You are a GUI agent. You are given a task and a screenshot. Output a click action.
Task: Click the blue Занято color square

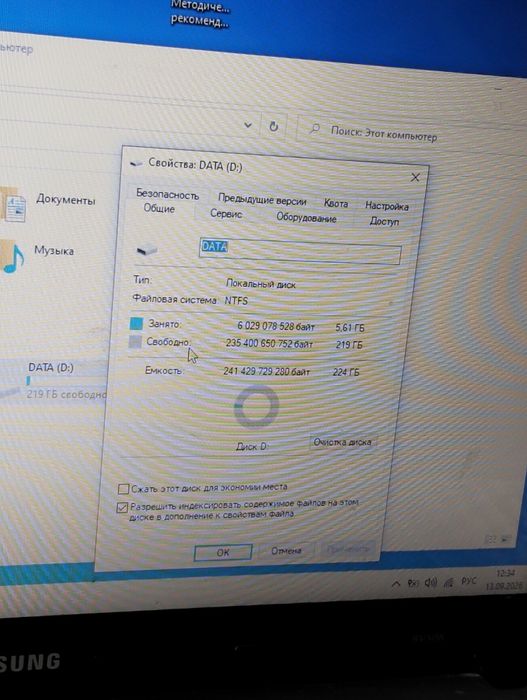136,323
